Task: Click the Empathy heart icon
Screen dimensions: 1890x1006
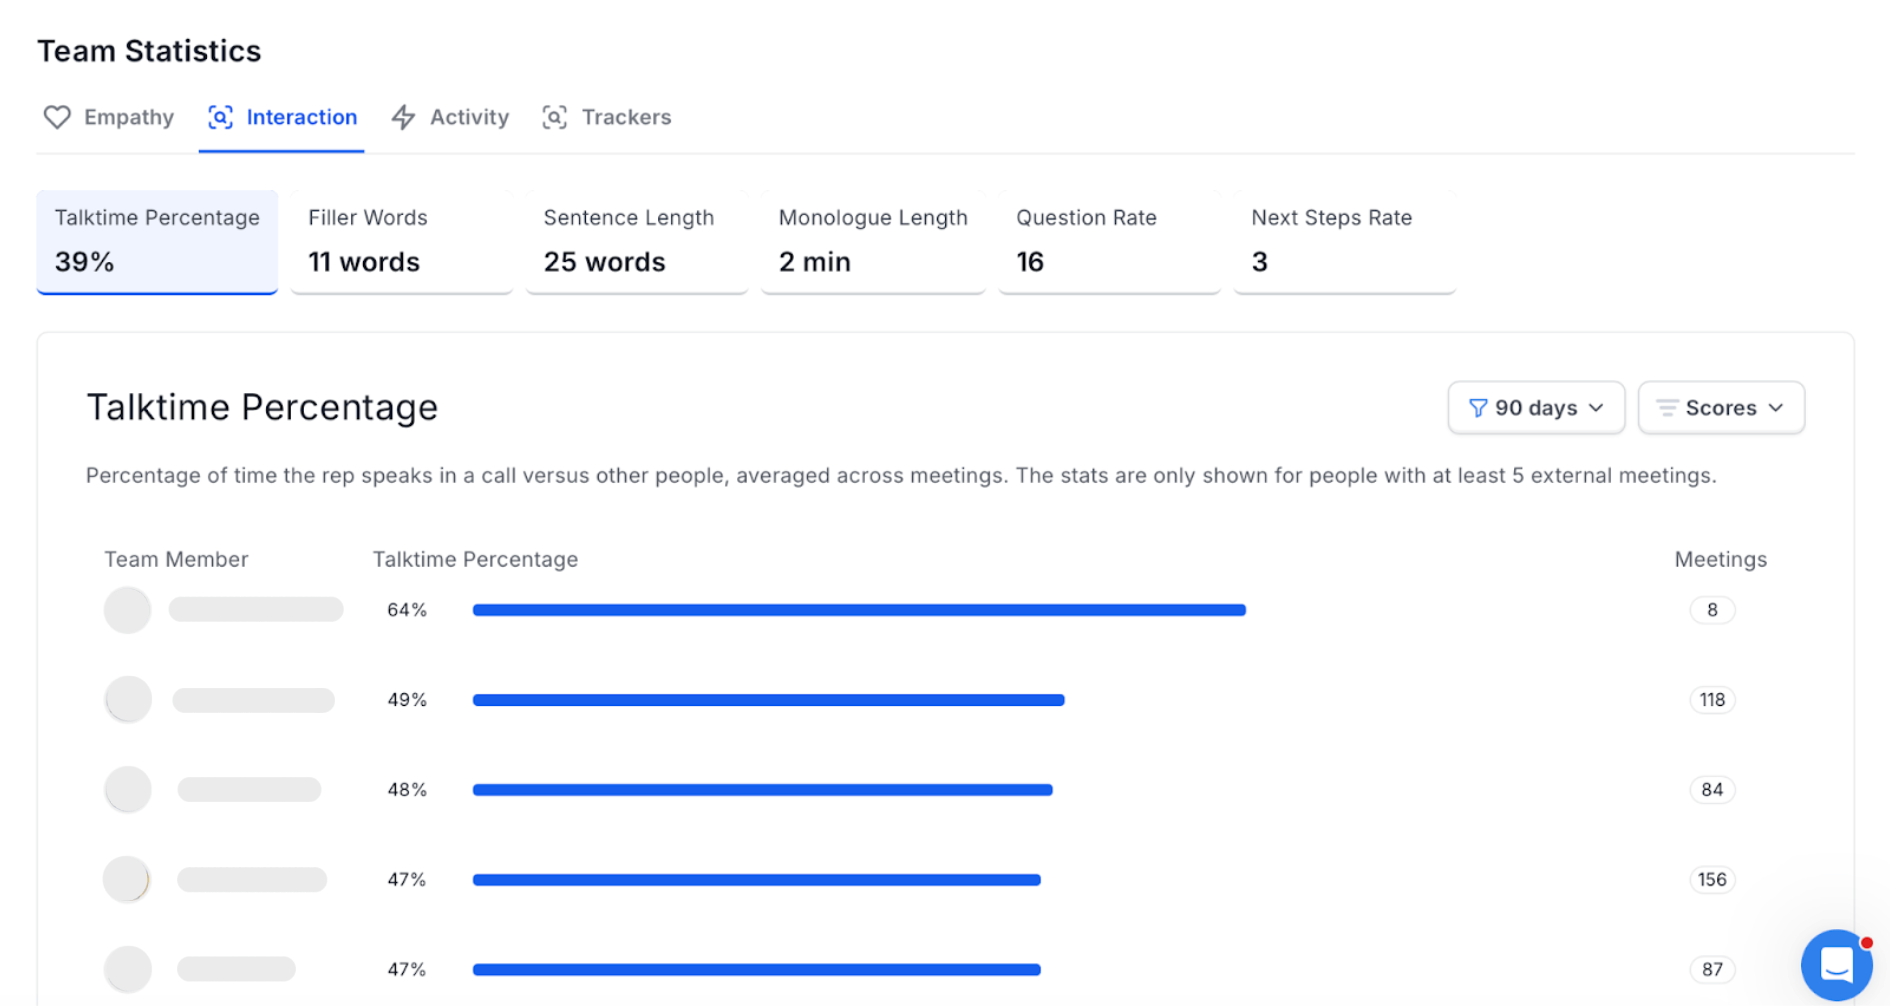Action: click(x=57, y=117)
